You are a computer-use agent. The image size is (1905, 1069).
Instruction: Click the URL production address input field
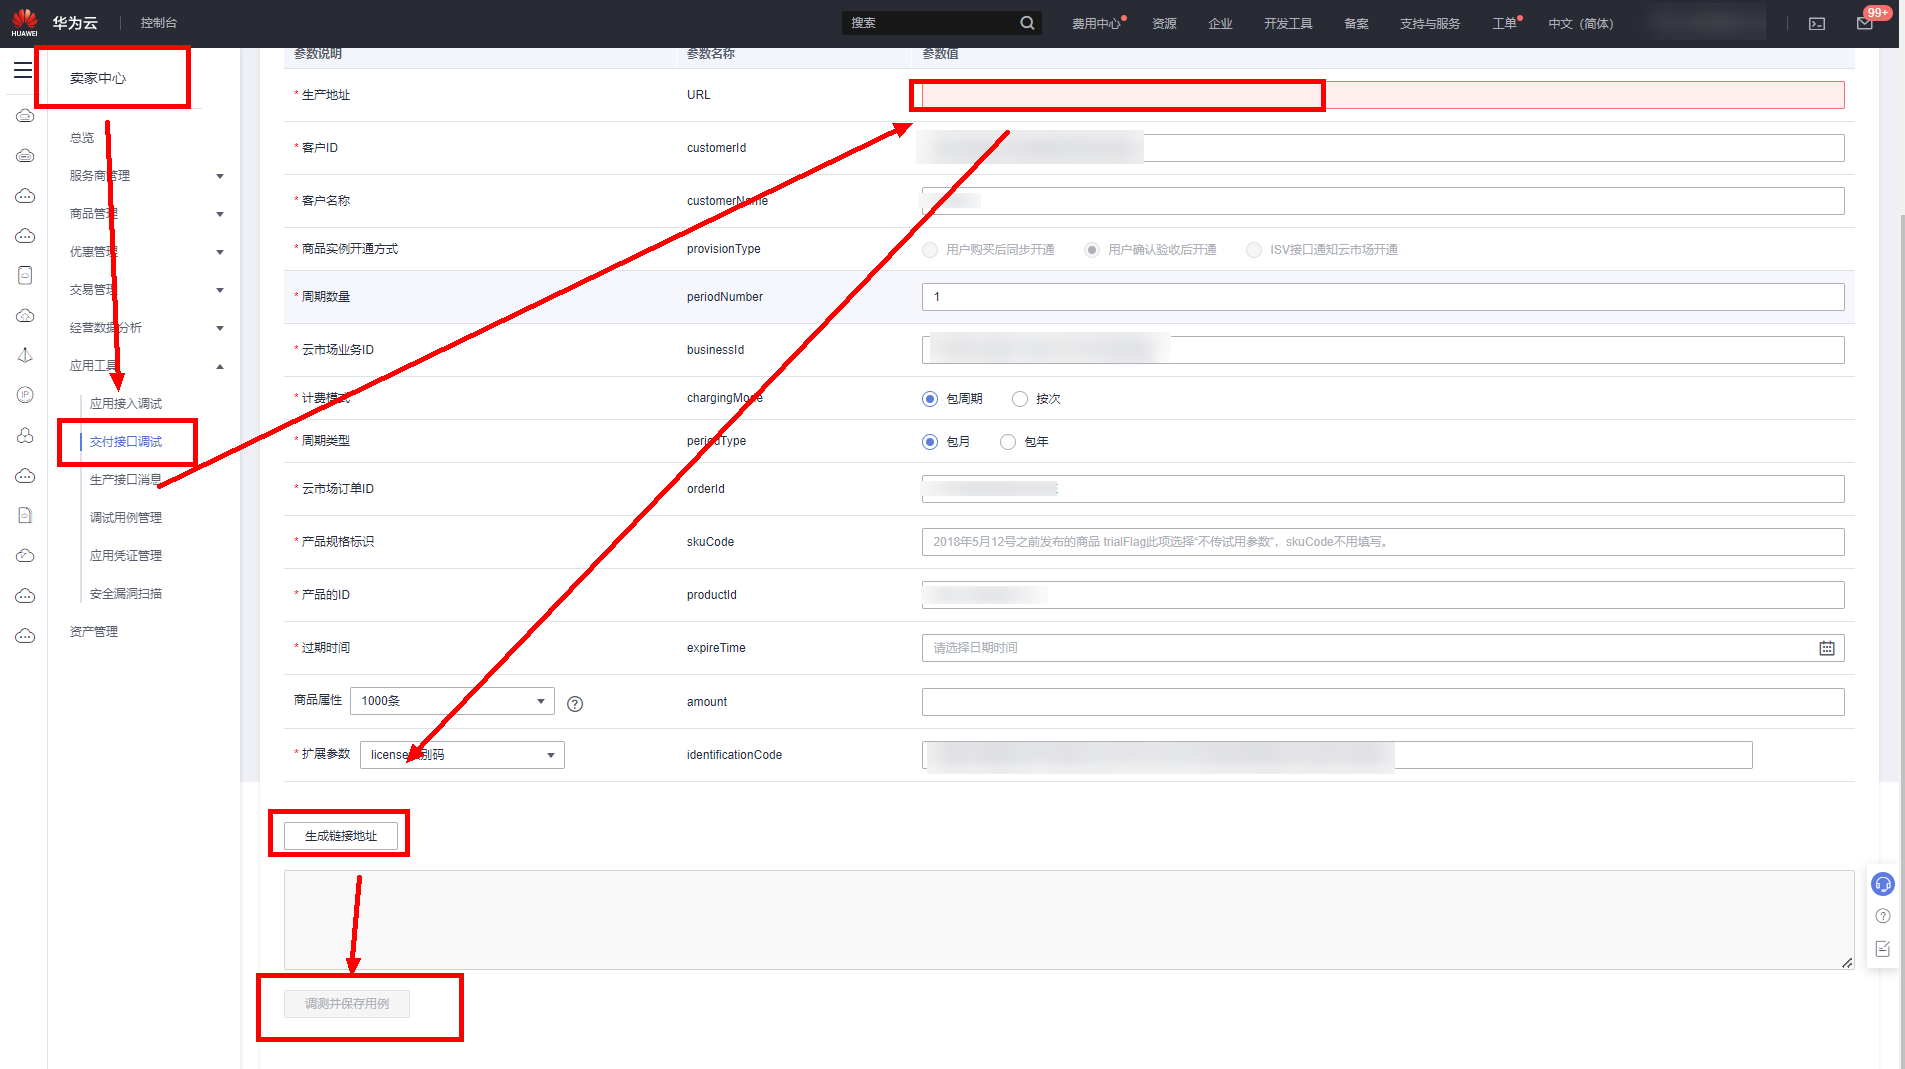point(1382,95)
